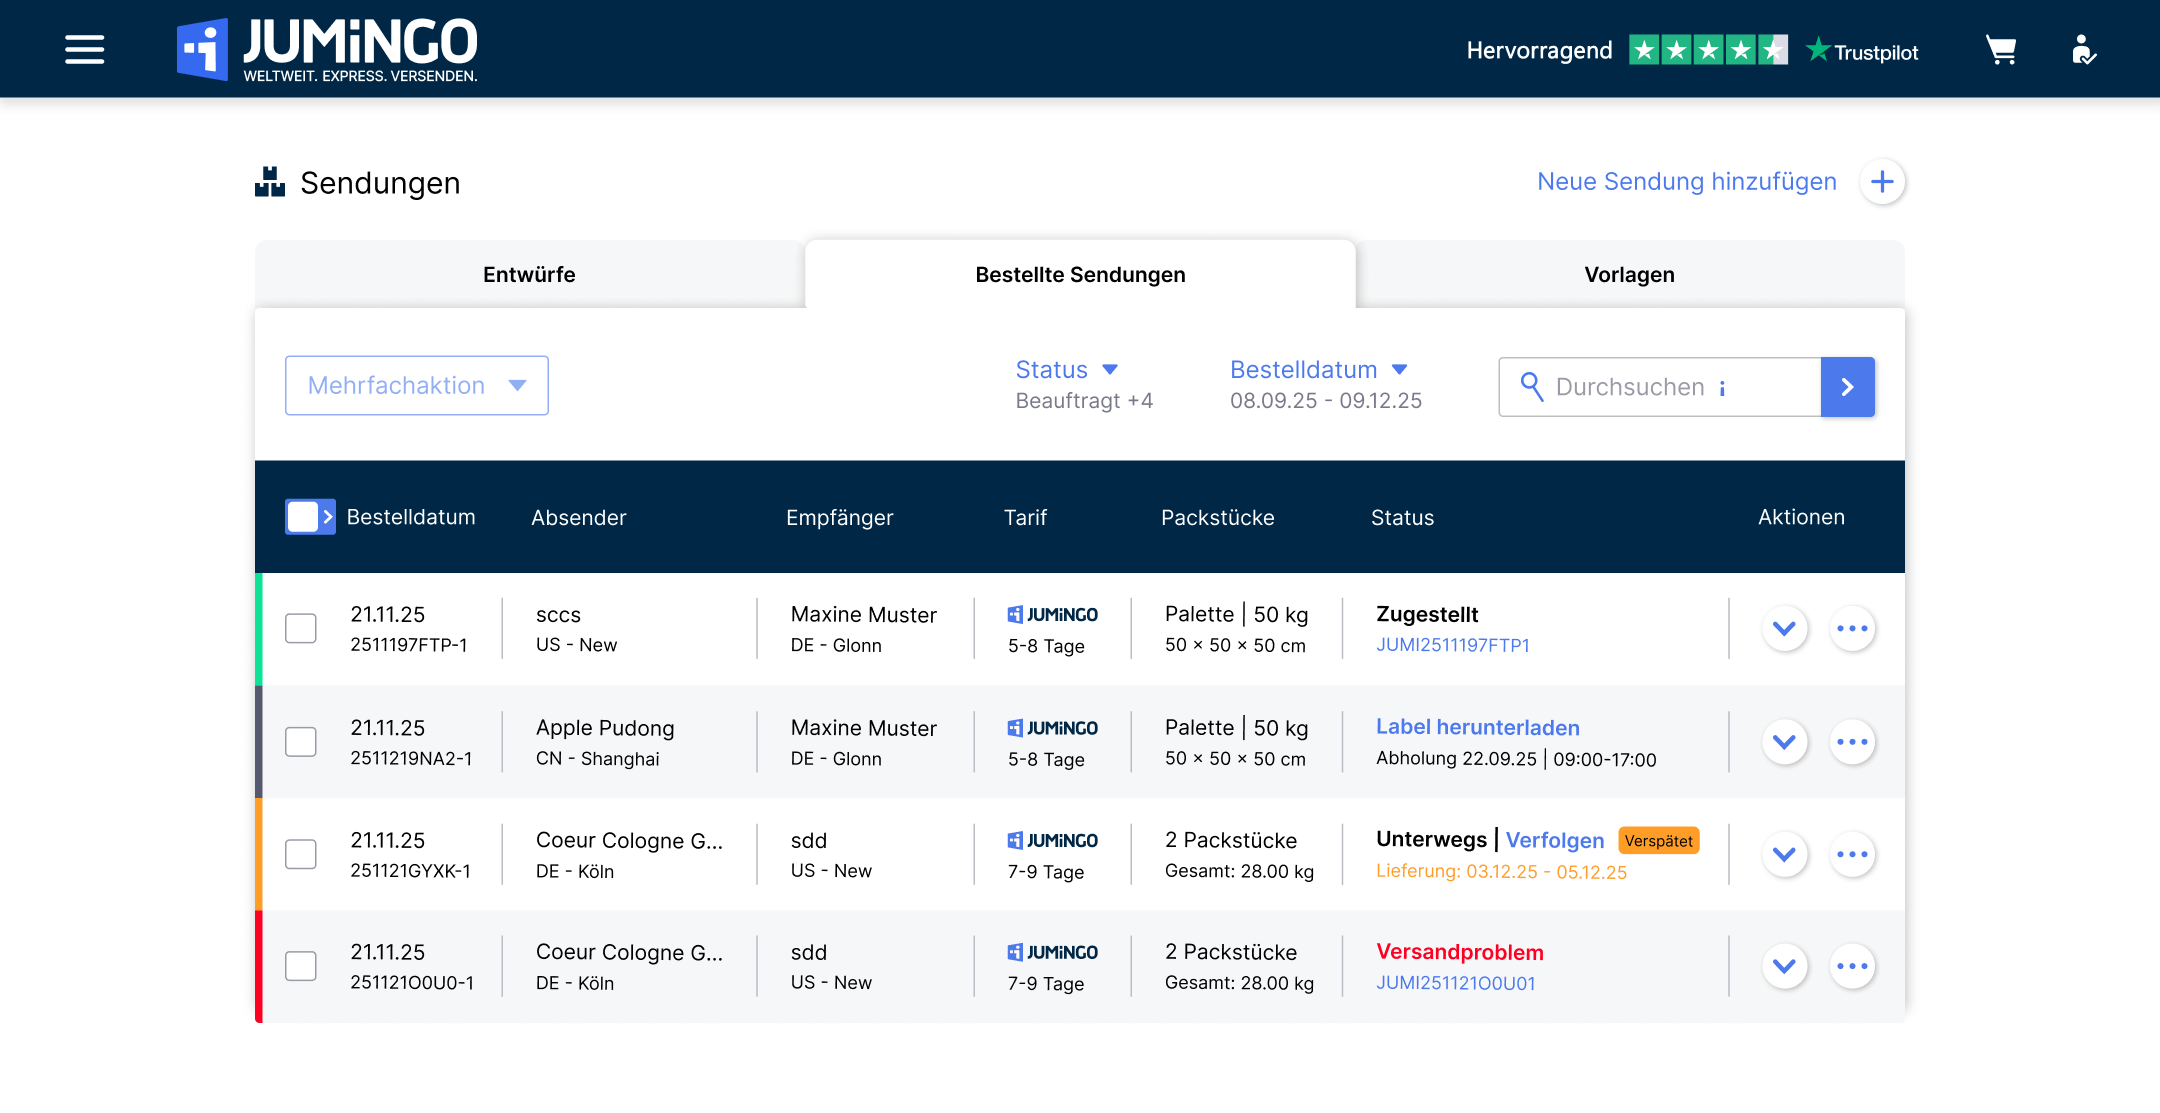Click the search info icon

pos(1722,388)
